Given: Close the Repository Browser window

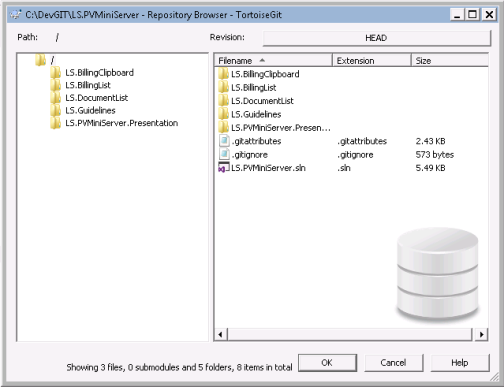Looking at the screenshot, I should (489, 15).
